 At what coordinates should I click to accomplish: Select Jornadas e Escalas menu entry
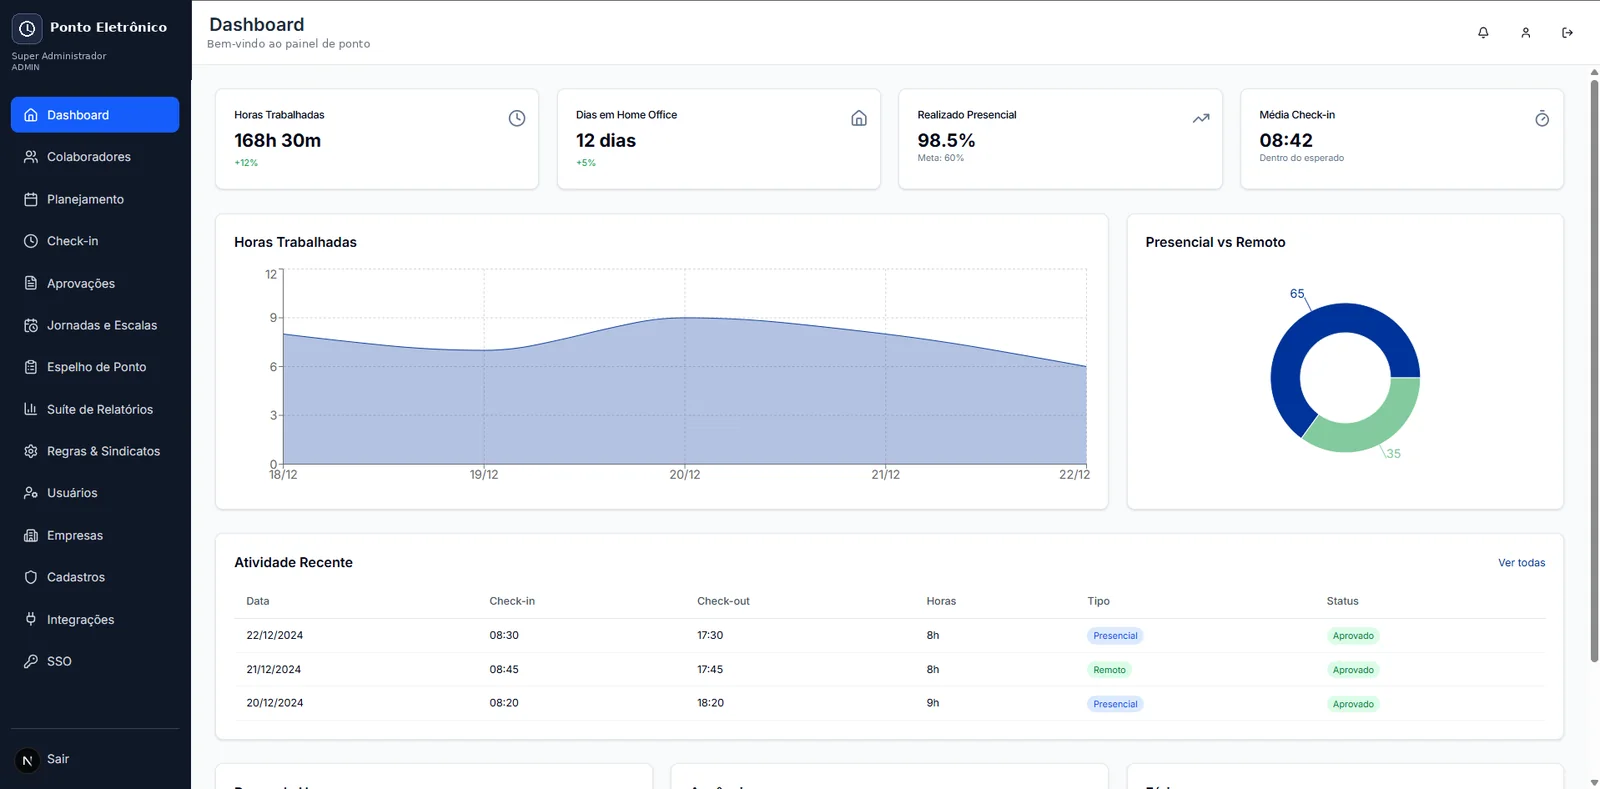click(x=95, y=325)
